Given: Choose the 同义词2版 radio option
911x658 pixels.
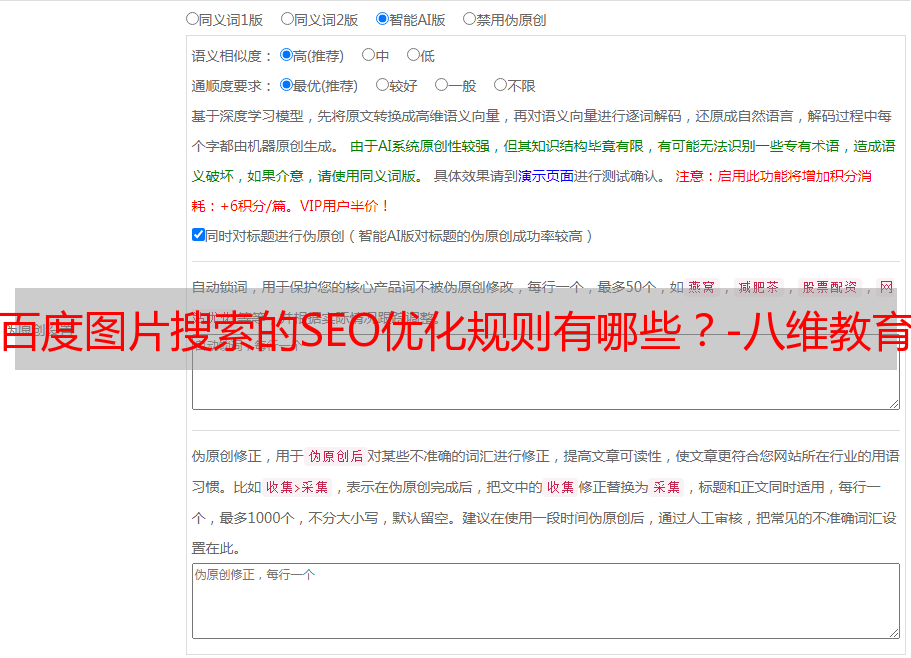Looking at the screenshot, I should pyautogui.click(x=287, y=19).
